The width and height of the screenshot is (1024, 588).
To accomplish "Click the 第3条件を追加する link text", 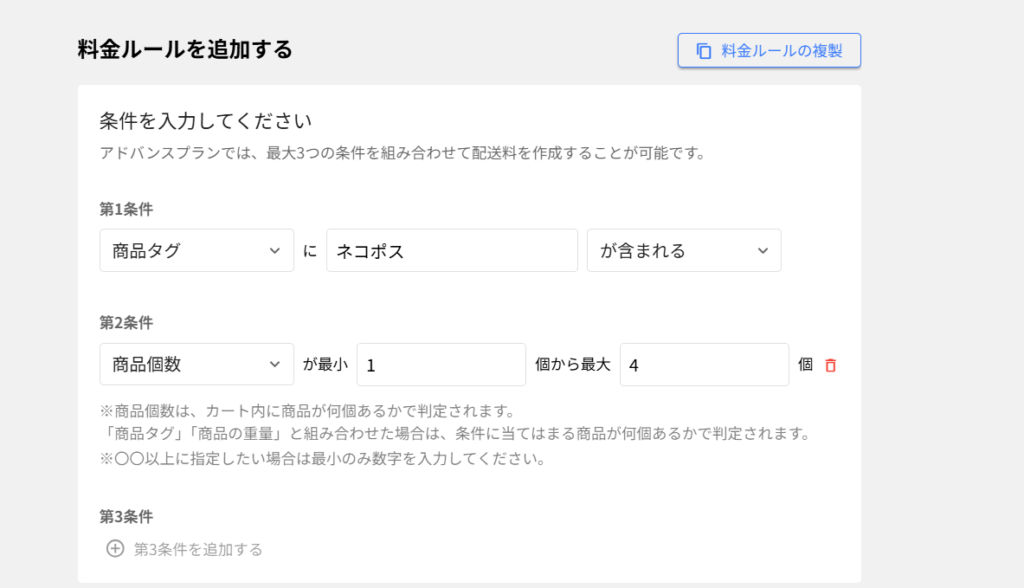I will point(198,549).
